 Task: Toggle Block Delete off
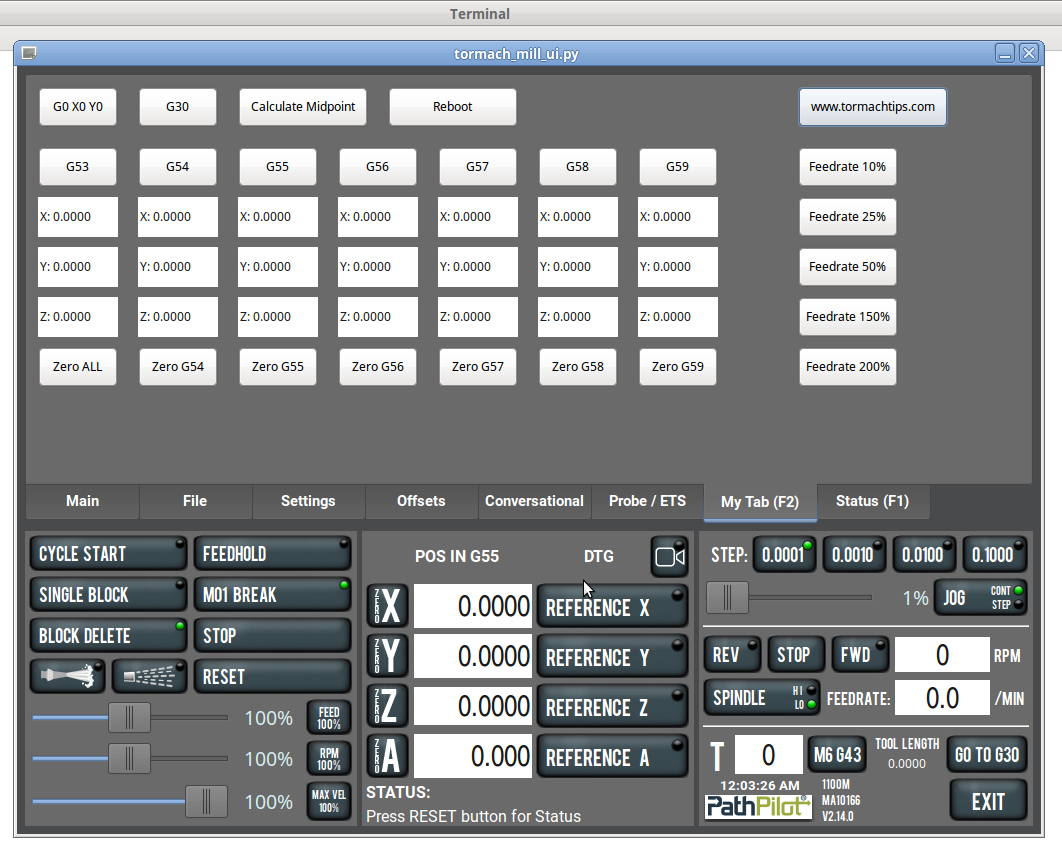point(108,636)
